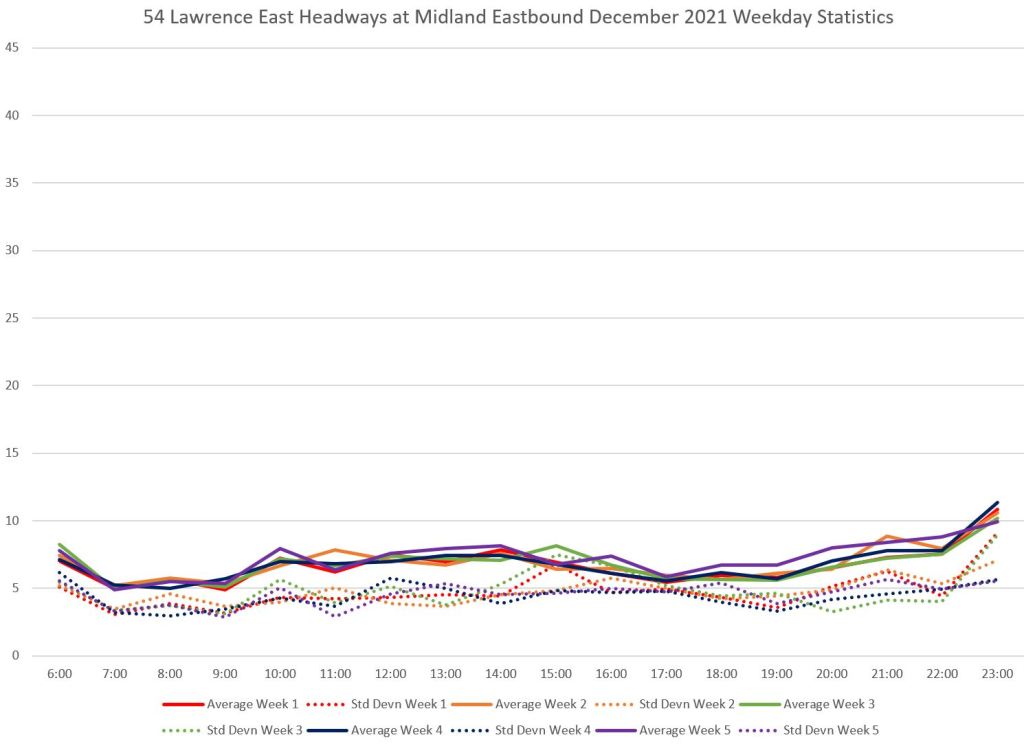Click the 0 value on vertical axis
Screen dimensions: 1024x744
[x=15, y=656]
